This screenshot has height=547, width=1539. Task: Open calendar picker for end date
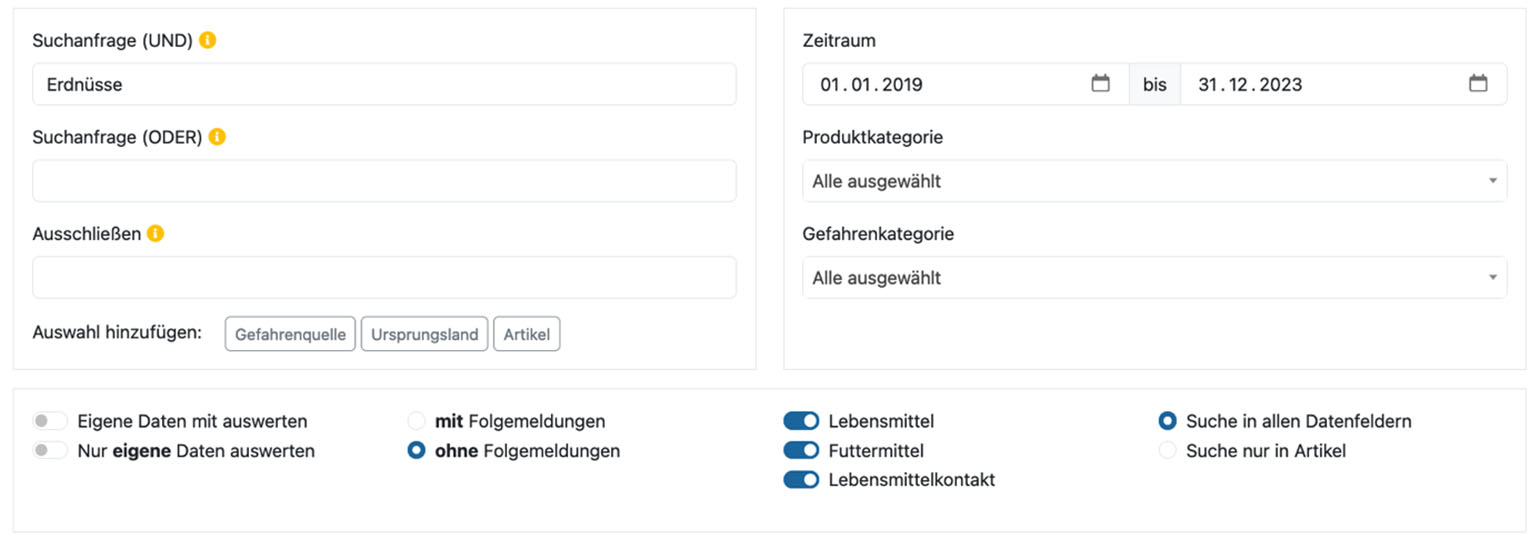point(1478,84)
